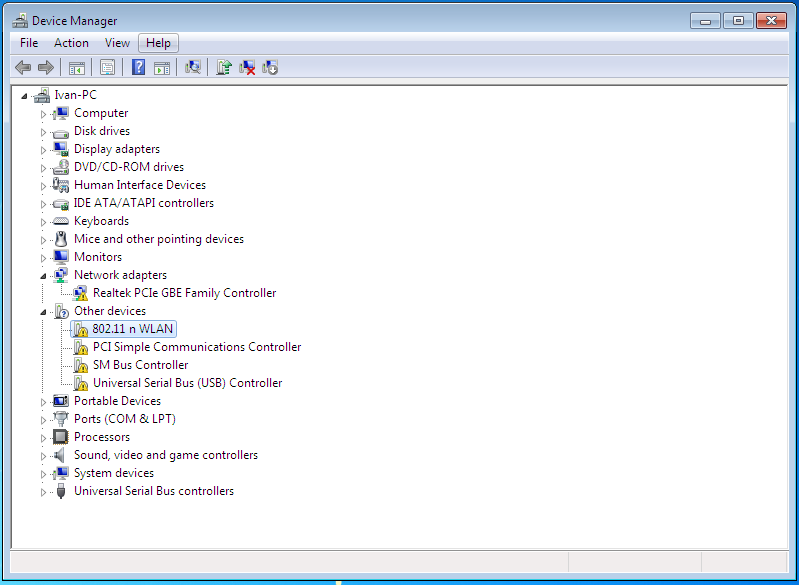This screenshot has width=799, height=585.
Task: Open the Action menu
Action: click(71, 43)
